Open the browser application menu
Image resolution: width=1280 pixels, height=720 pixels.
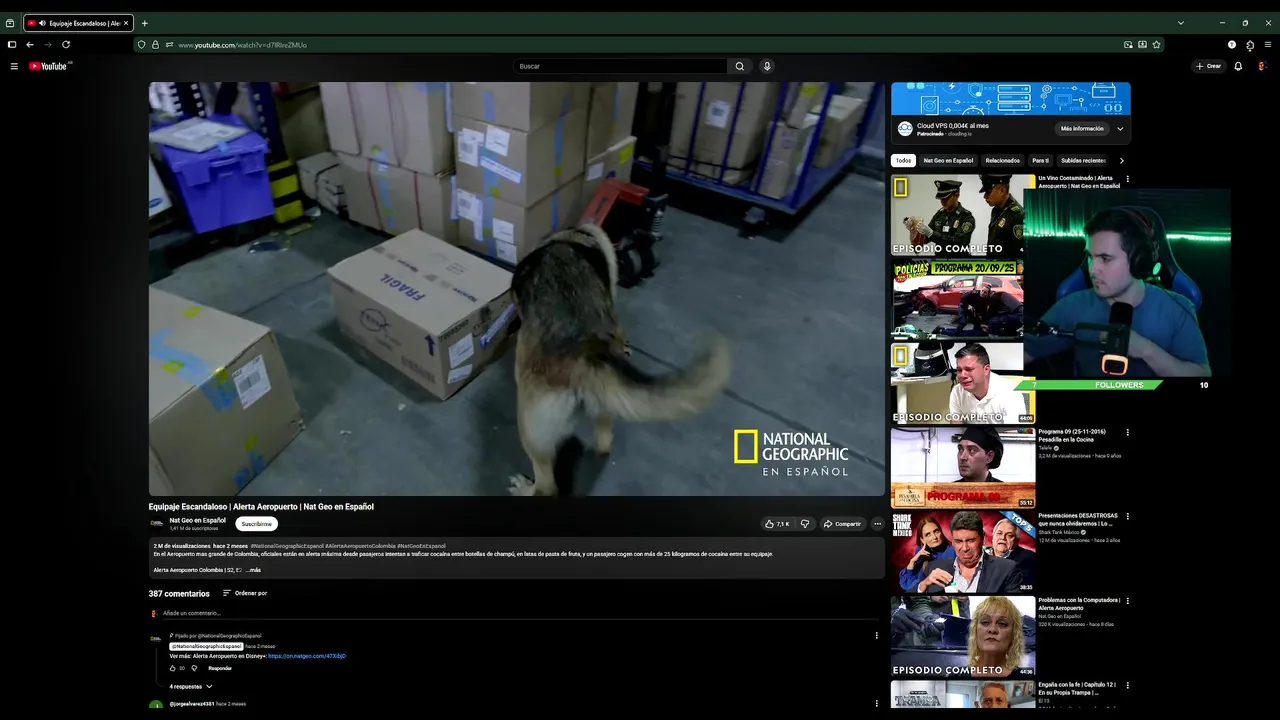pos(1268,44)
